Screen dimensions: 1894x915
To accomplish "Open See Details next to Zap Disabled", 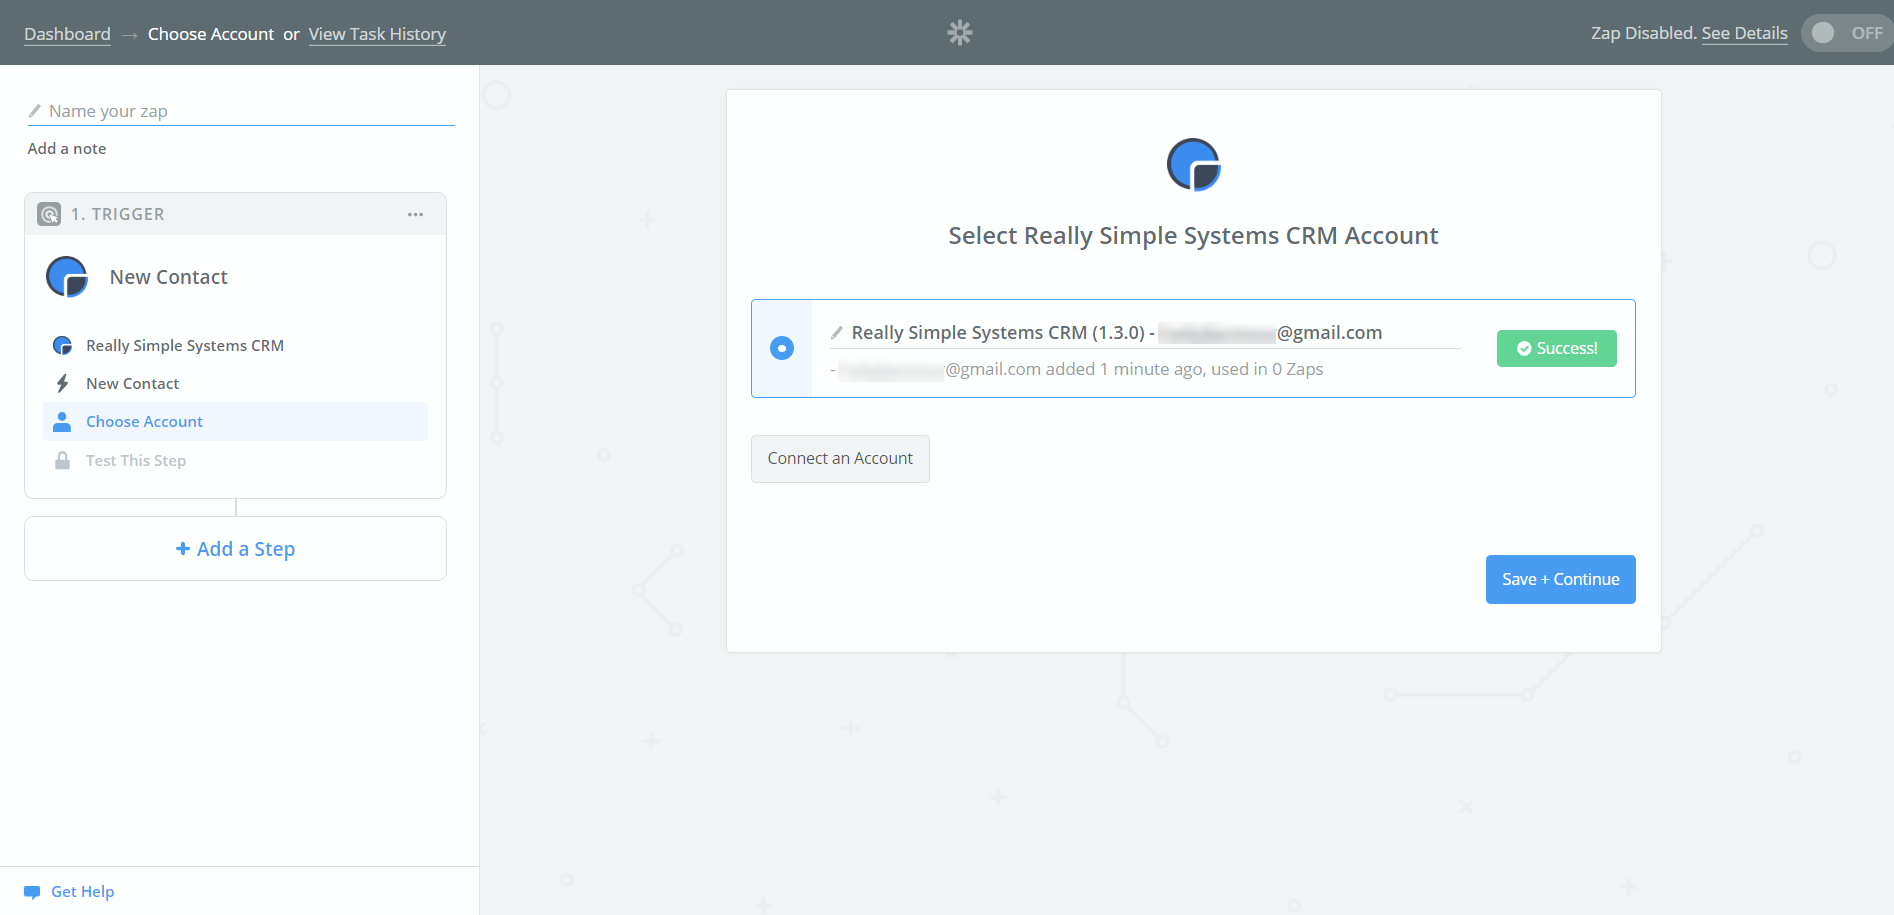I will point(1744,33).
